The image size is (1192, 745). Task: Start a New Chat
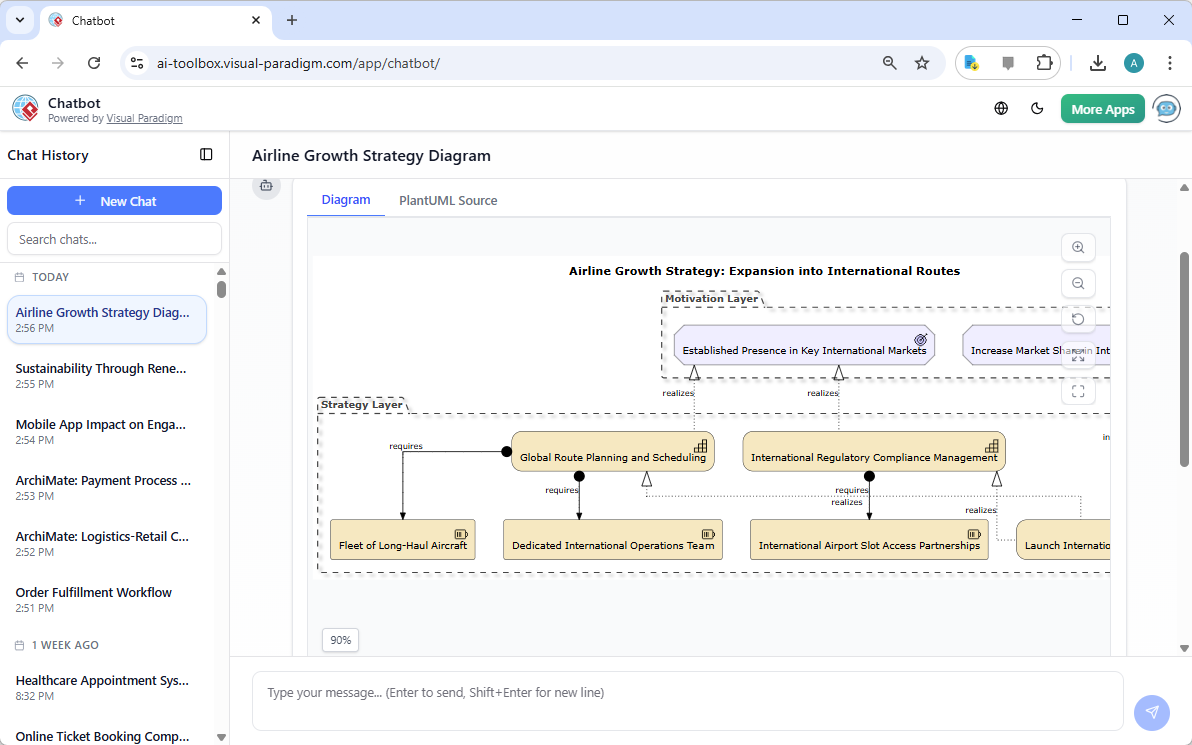pyautogui.click(x=114, y=200)
